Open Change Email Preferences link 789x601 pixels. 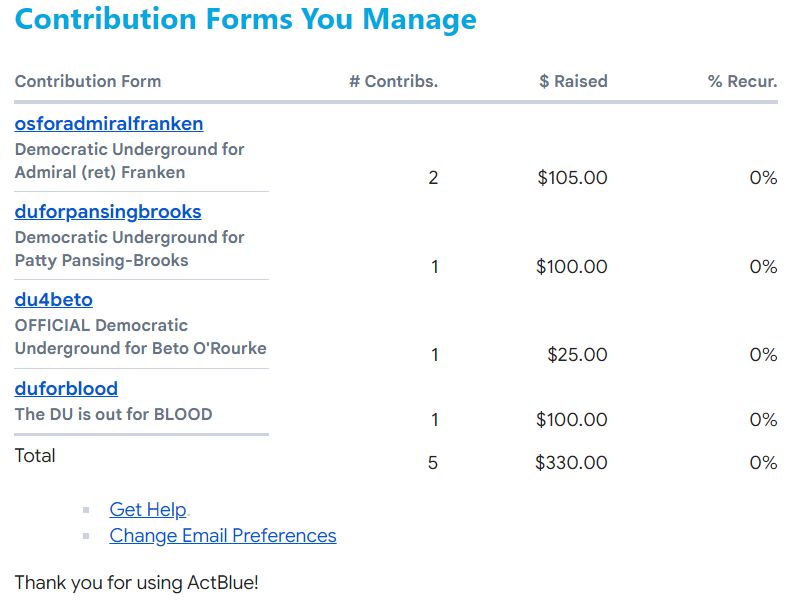tap(223, 536)
